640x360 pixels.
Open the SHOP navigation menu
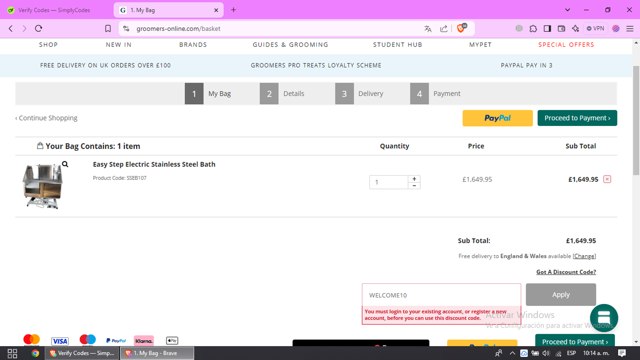pyautogui.click(x=48, y=44)
